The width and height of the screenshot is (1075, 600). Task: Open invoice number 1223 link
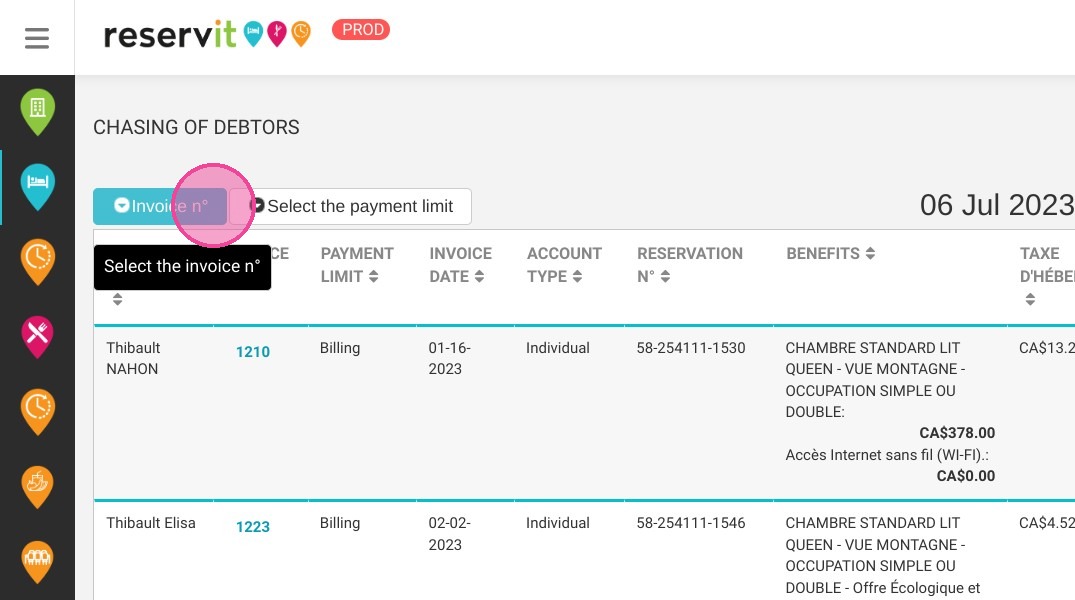[253, 527]
